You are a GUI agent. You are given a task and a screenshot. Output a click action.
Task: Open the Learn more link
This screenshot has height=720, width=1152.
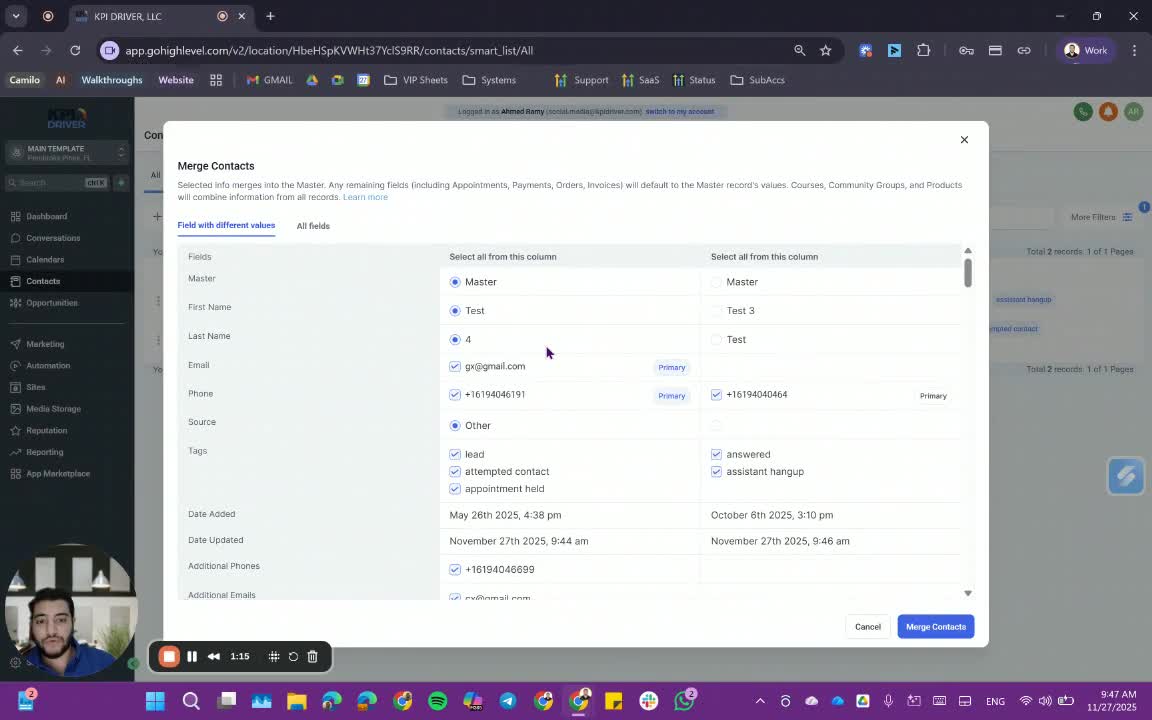pos(365,197)
